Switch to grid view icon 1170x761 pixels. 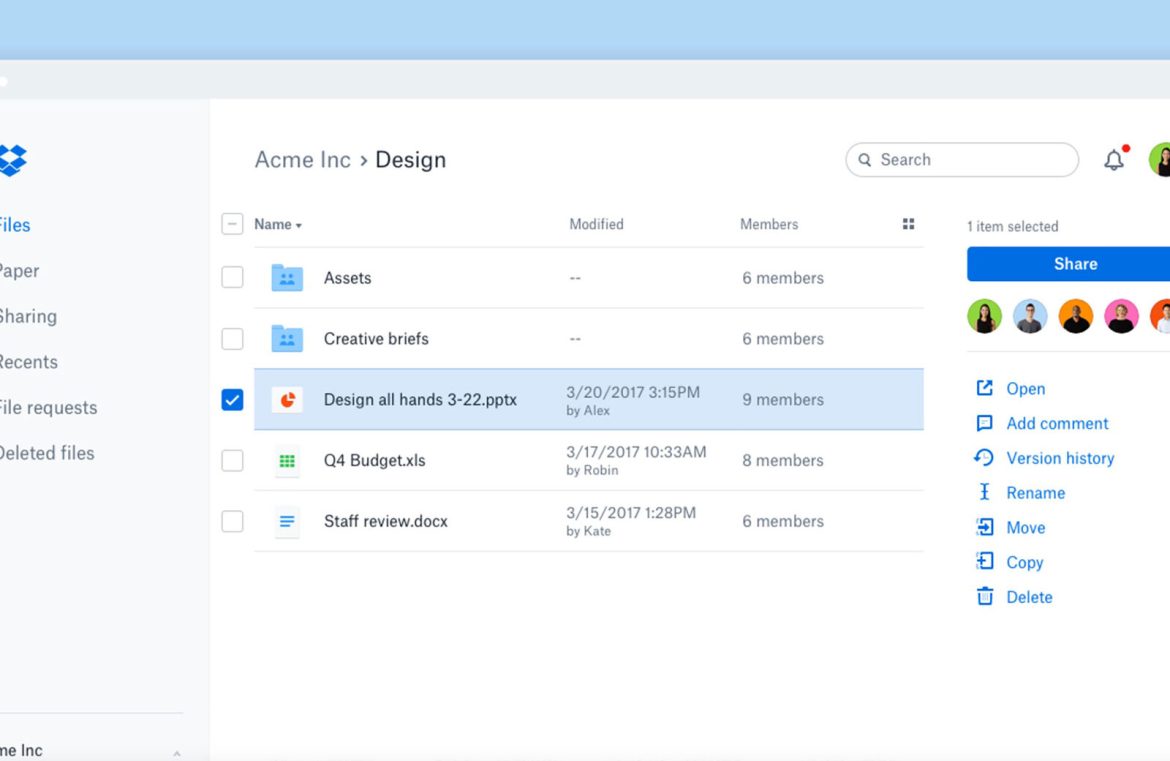coord(908,225)
